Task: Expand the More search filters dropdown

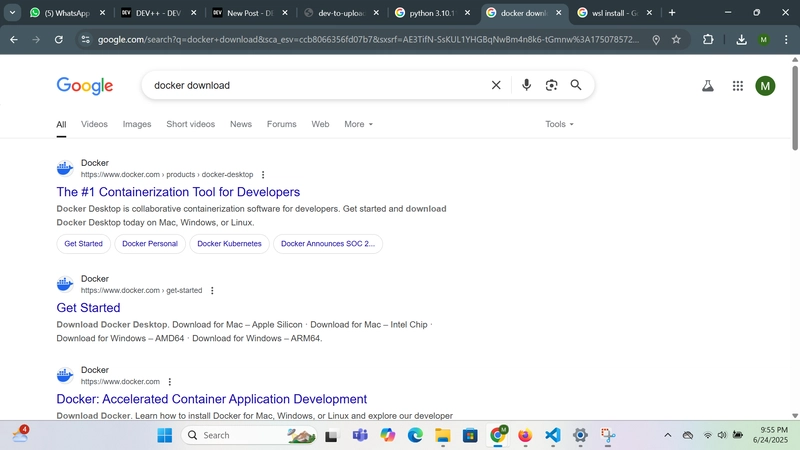Action: tap(358, 124)
